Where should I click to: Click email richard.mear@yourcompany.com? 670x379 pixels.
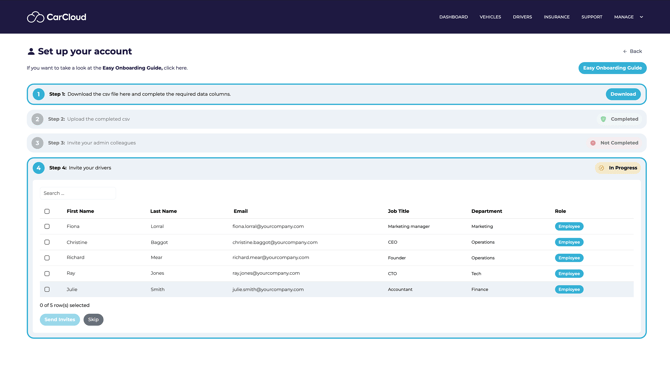270,258
